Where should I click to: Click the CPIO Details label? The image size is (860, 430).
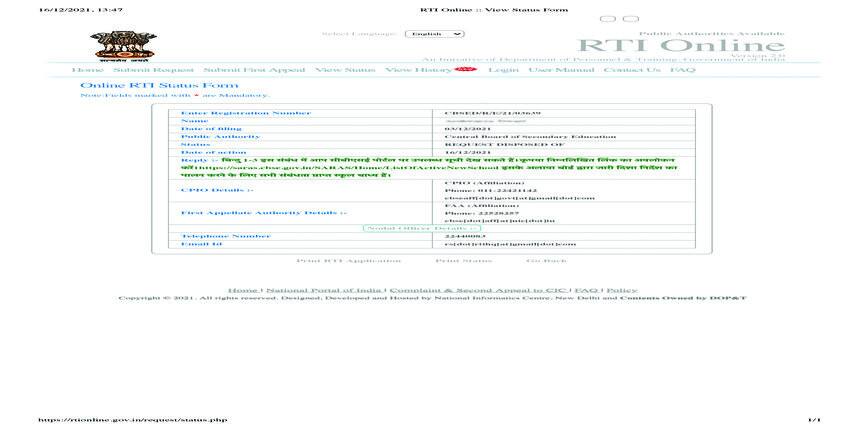click(217, 190)
